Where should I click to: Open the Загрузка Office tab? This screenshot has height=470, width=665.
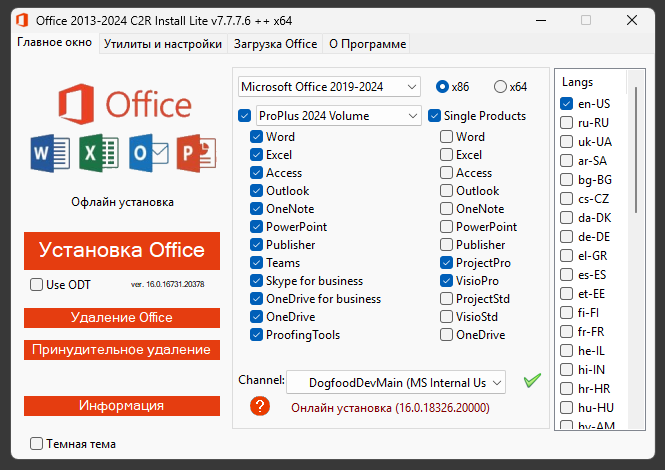[x=275, y=44]
